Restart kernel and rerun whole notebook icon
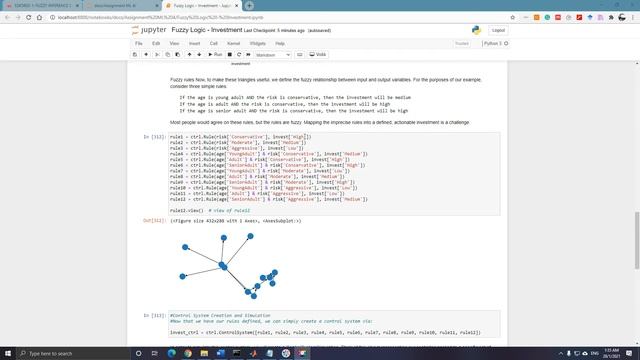 [x=248, y=54]
